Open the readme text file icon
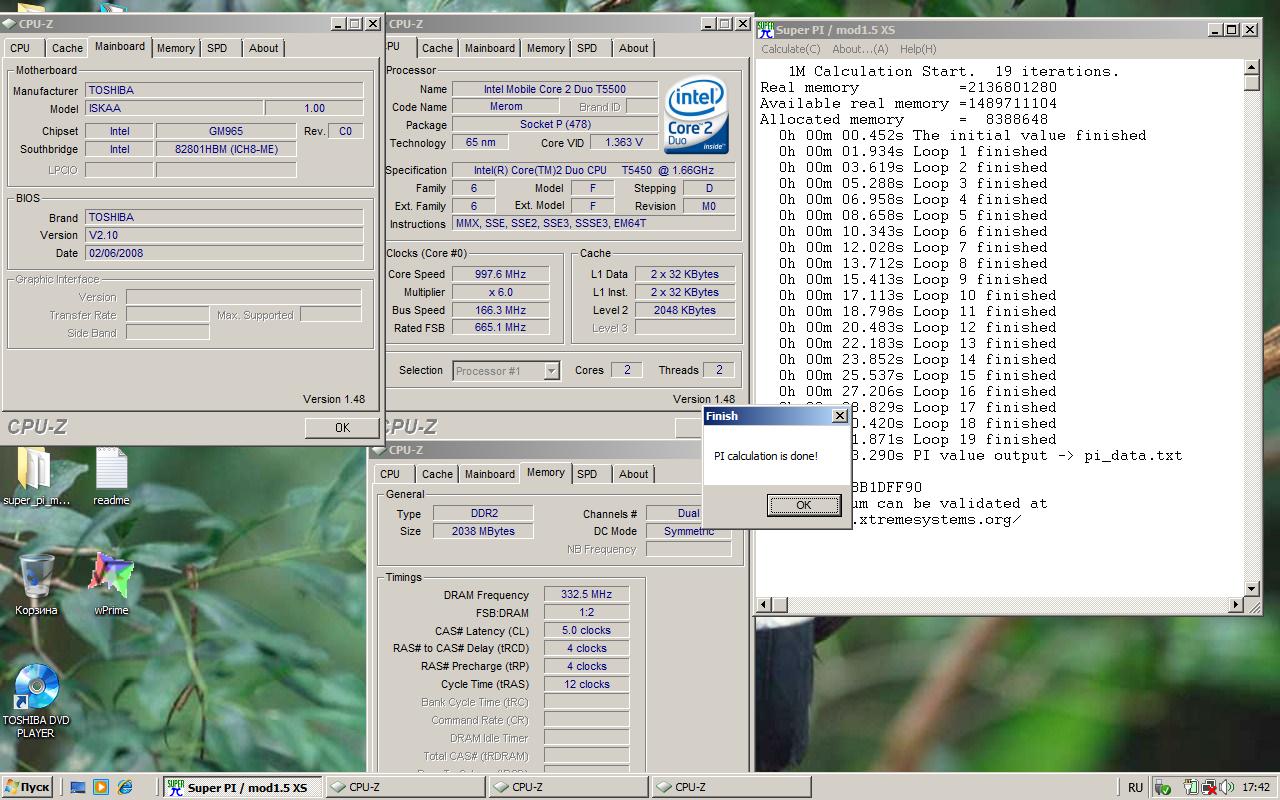1280x800 pixels. 111,478
